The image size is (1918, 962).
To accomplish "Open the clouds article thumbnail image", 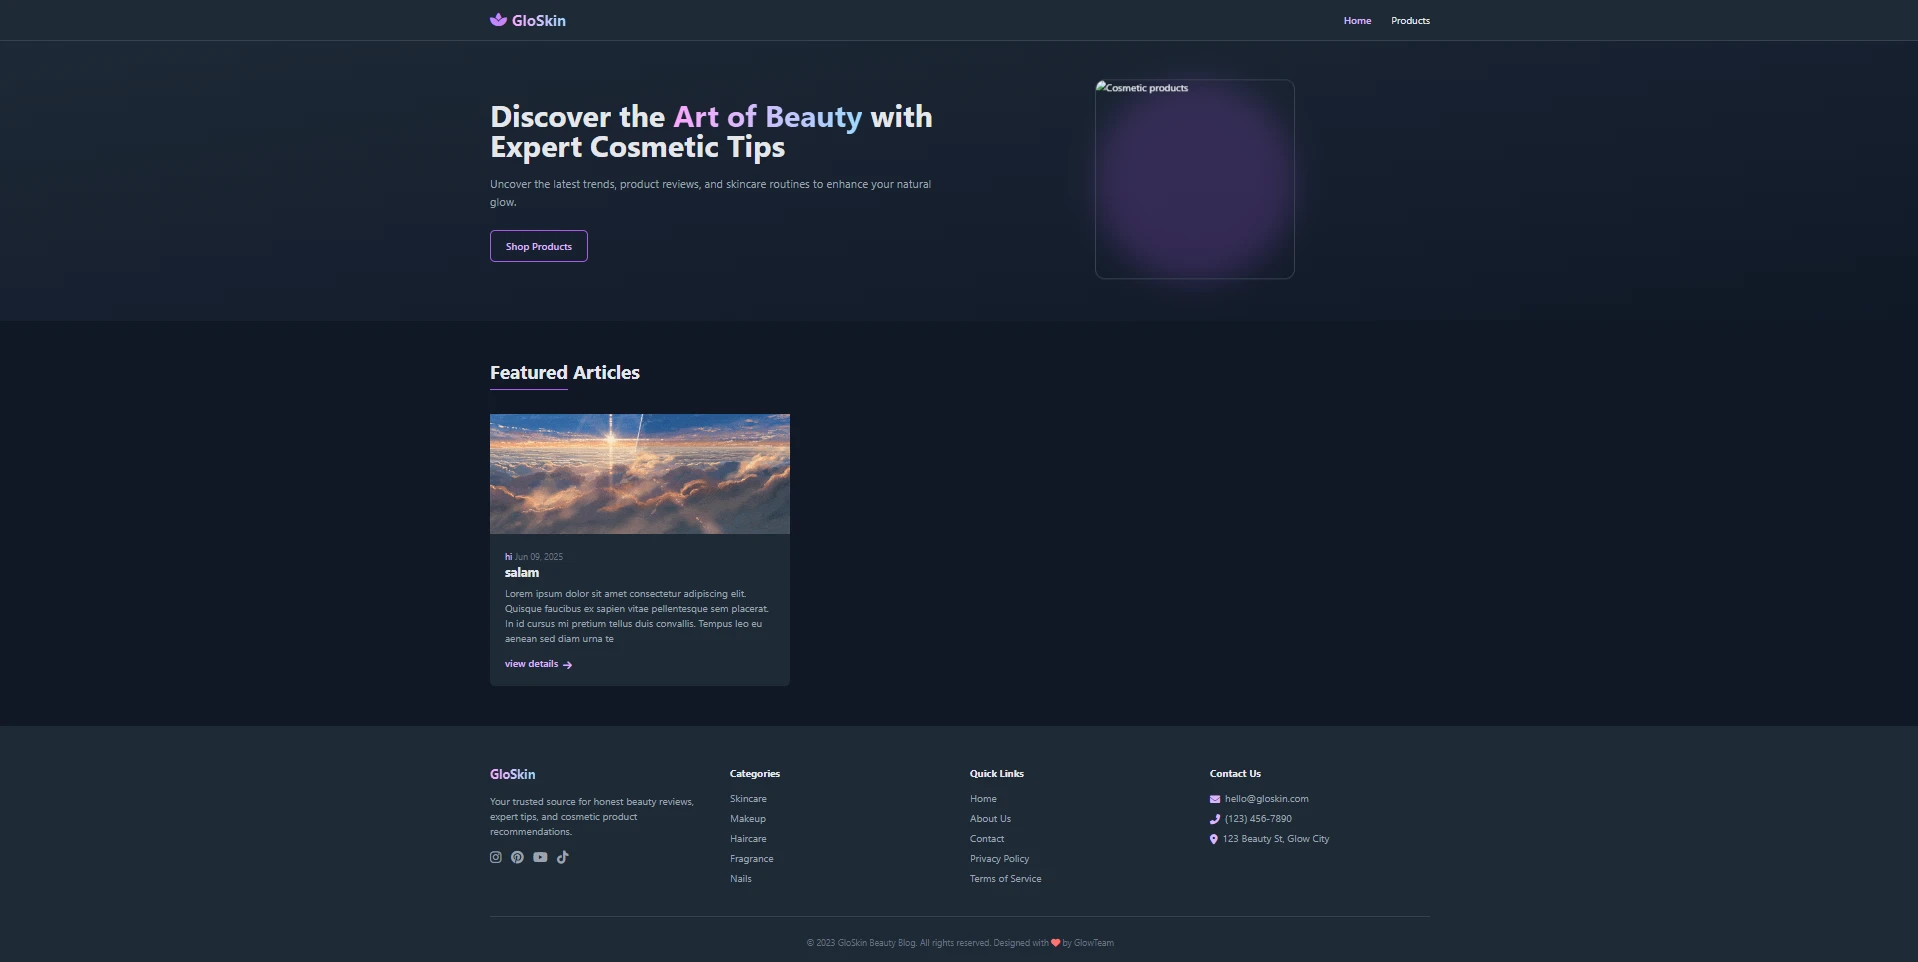I will (x=640, y=474).
